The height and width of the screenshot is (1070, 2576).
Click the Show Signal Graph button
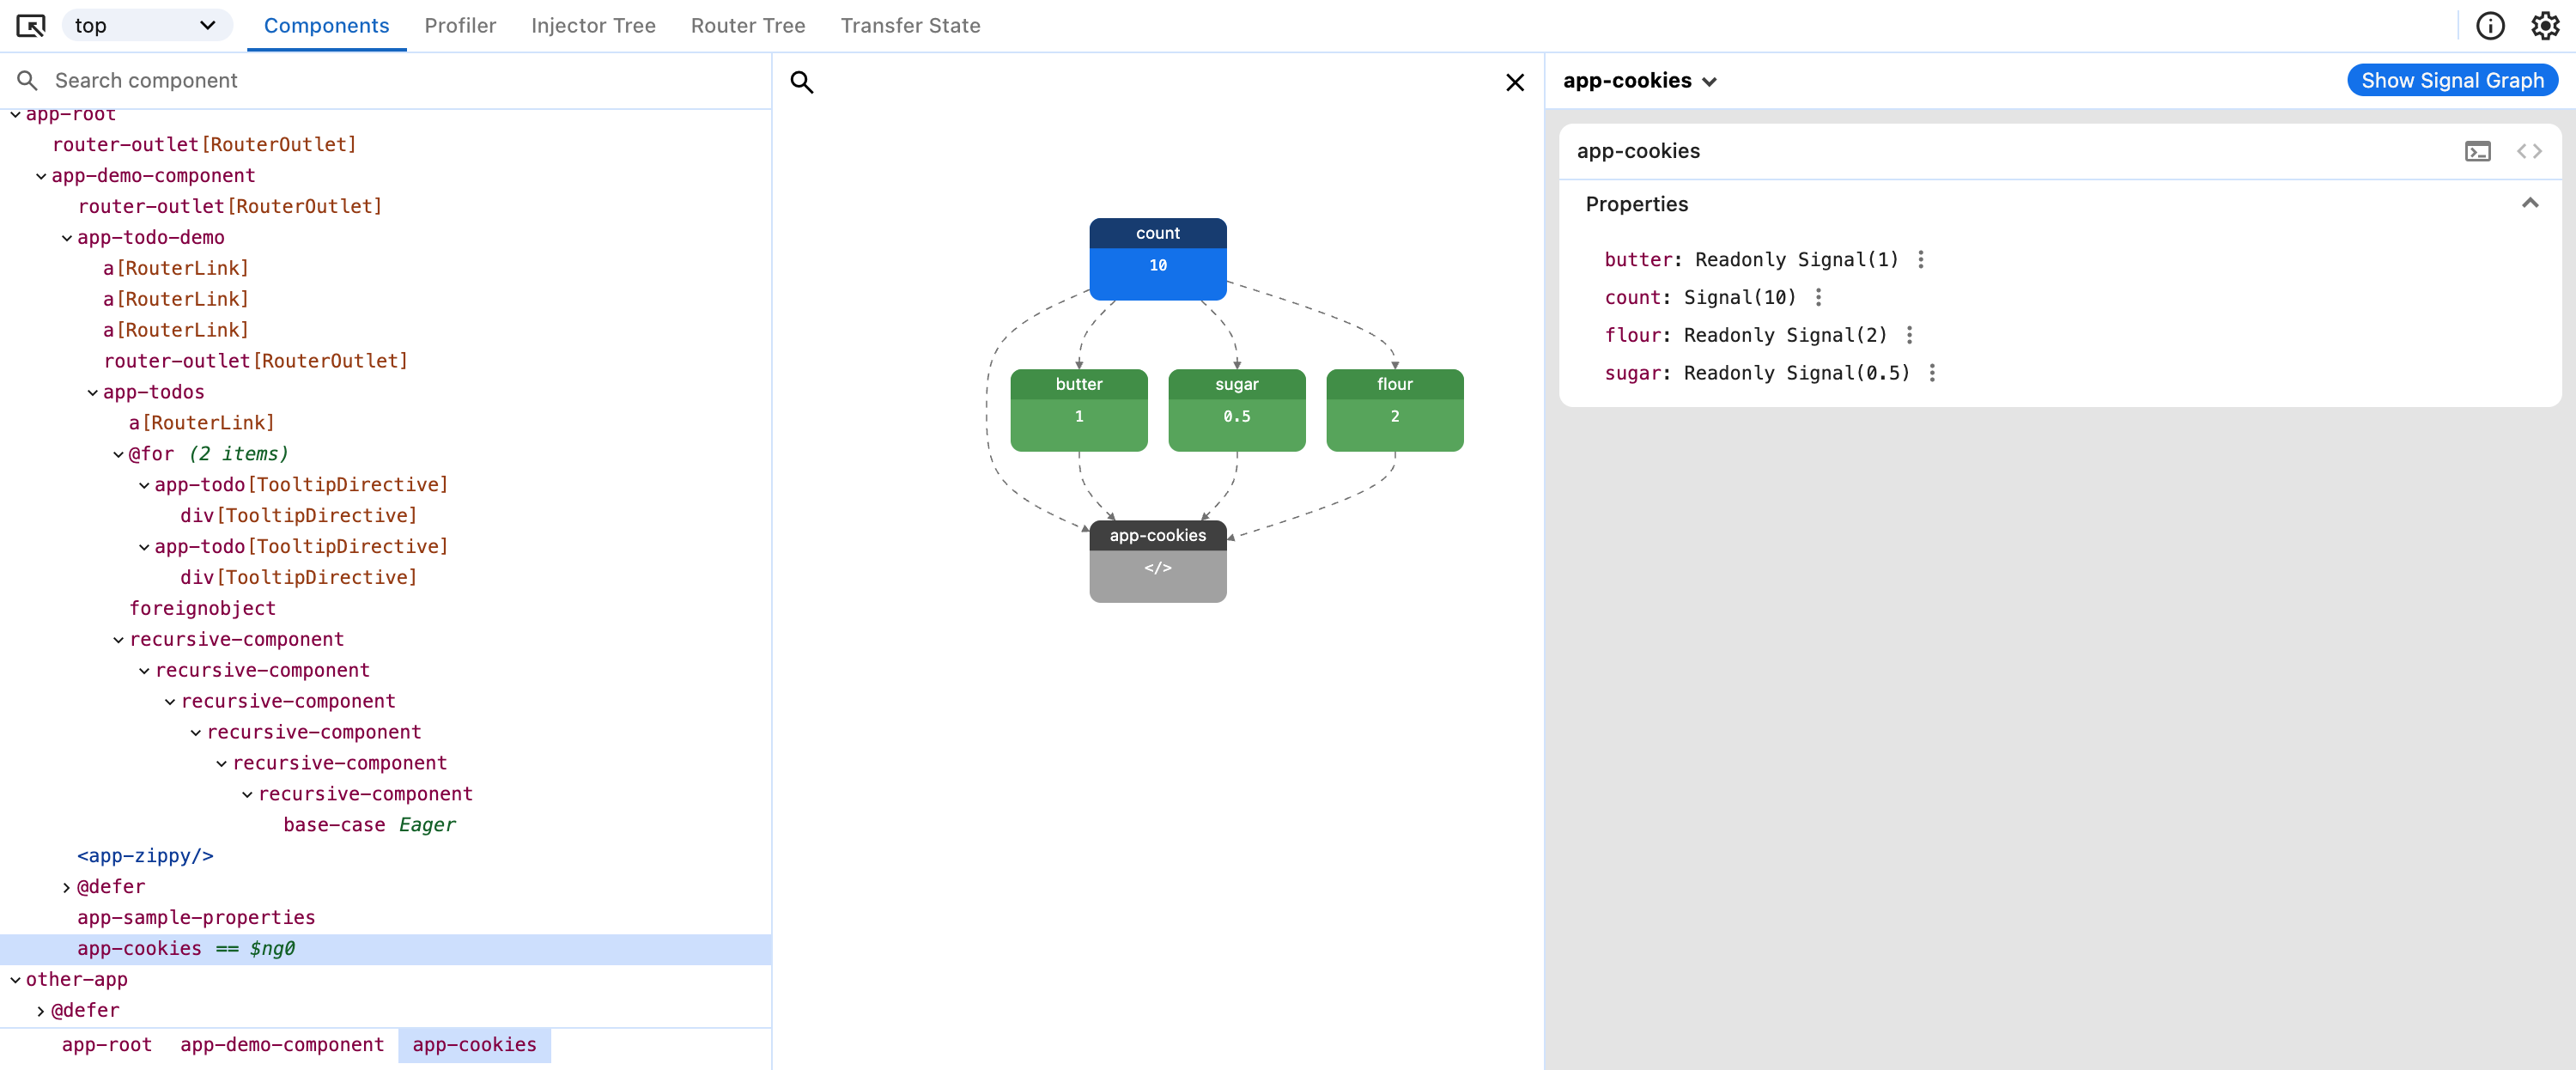(x=2452, y=81)
